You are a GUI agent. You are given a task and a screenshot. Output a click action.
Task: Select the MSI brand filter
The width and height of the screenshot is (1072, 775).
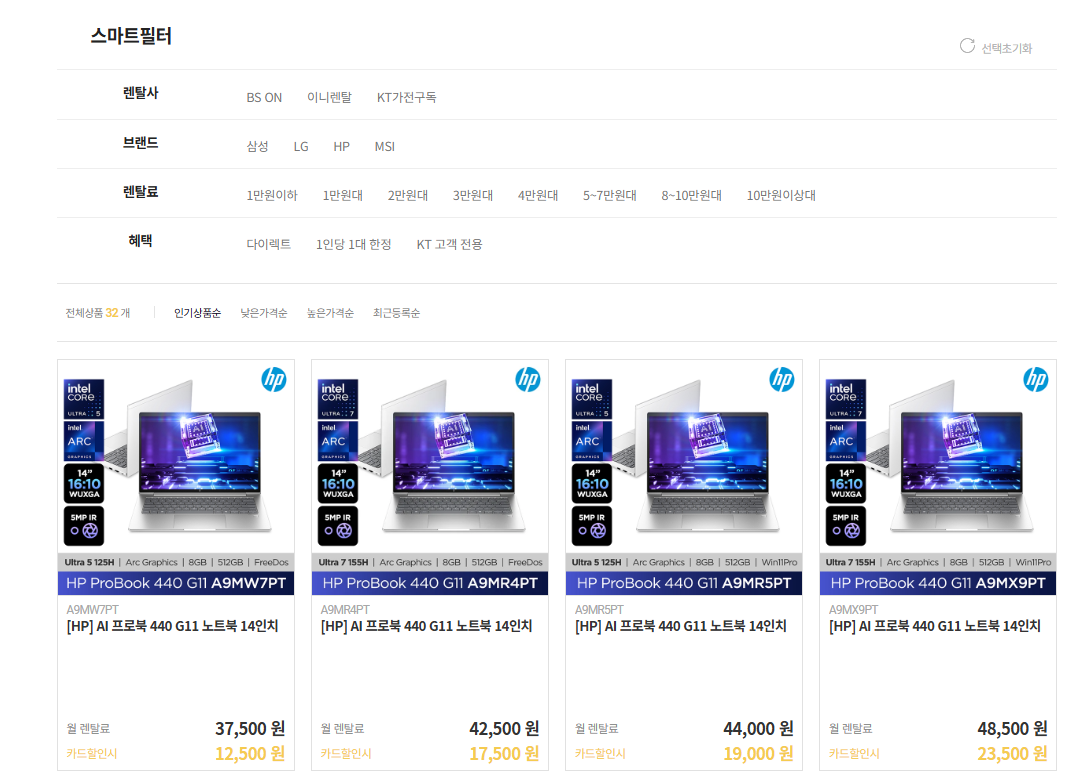click(x=384, y=146)
